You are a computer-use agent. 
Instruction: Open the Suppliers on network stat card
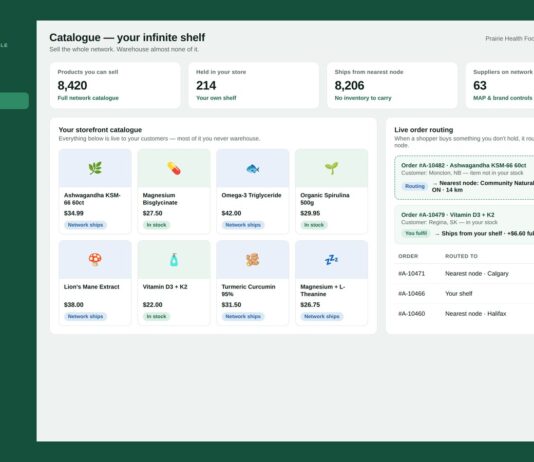coord(500,85)
